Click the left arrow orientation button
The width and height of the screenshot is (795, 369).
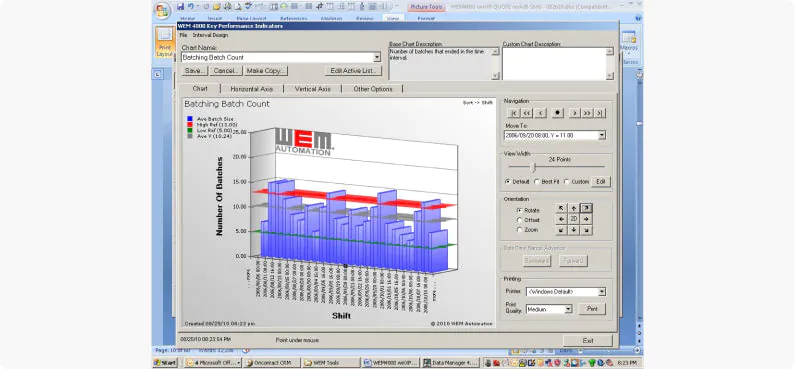561,219
